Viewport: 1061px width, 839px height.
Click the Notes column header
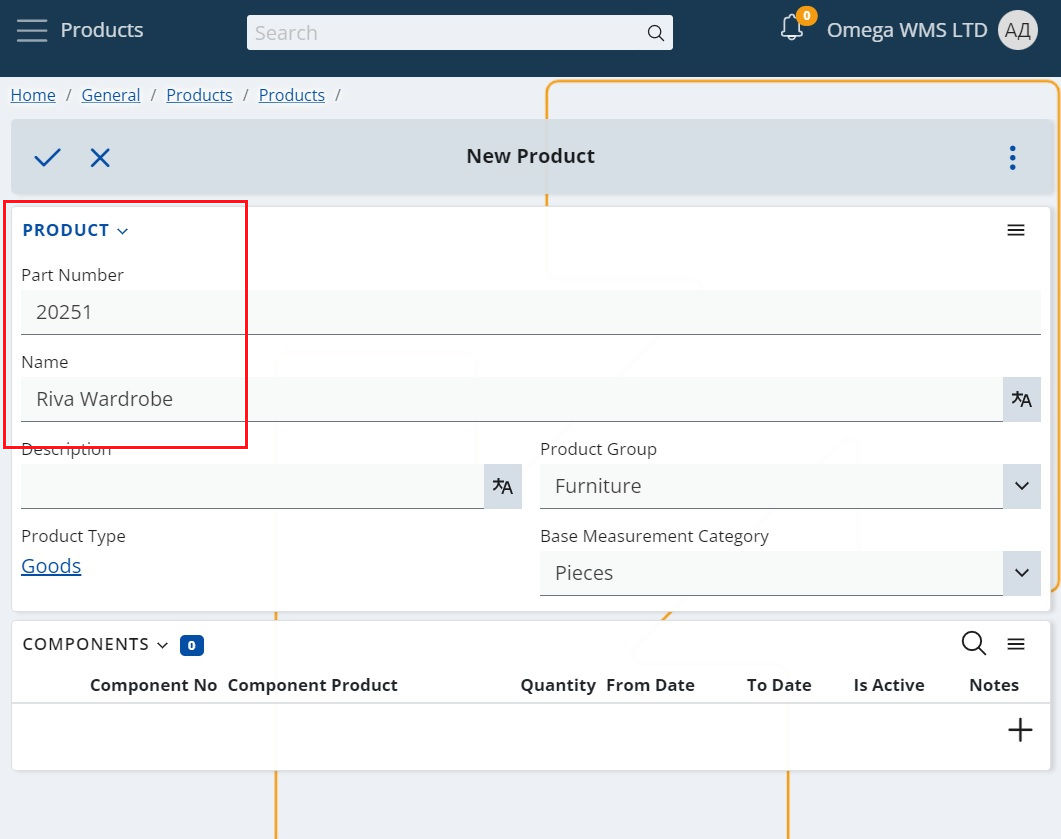[x=994, y=685]
